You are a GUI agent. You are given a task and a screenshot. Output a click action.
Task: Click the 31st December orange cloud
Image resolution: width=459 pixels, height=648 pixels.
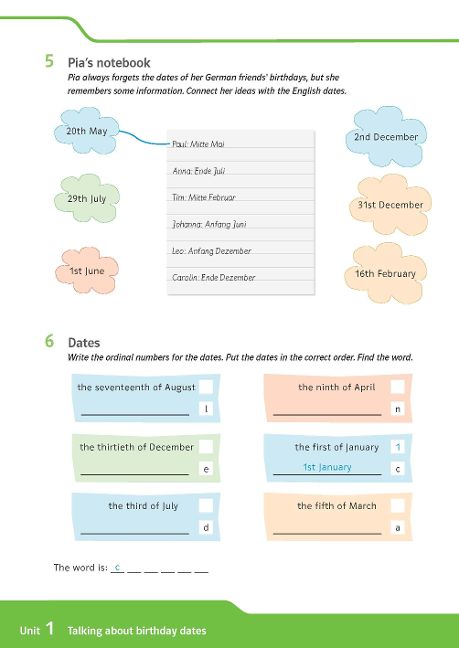coord(390,205)
